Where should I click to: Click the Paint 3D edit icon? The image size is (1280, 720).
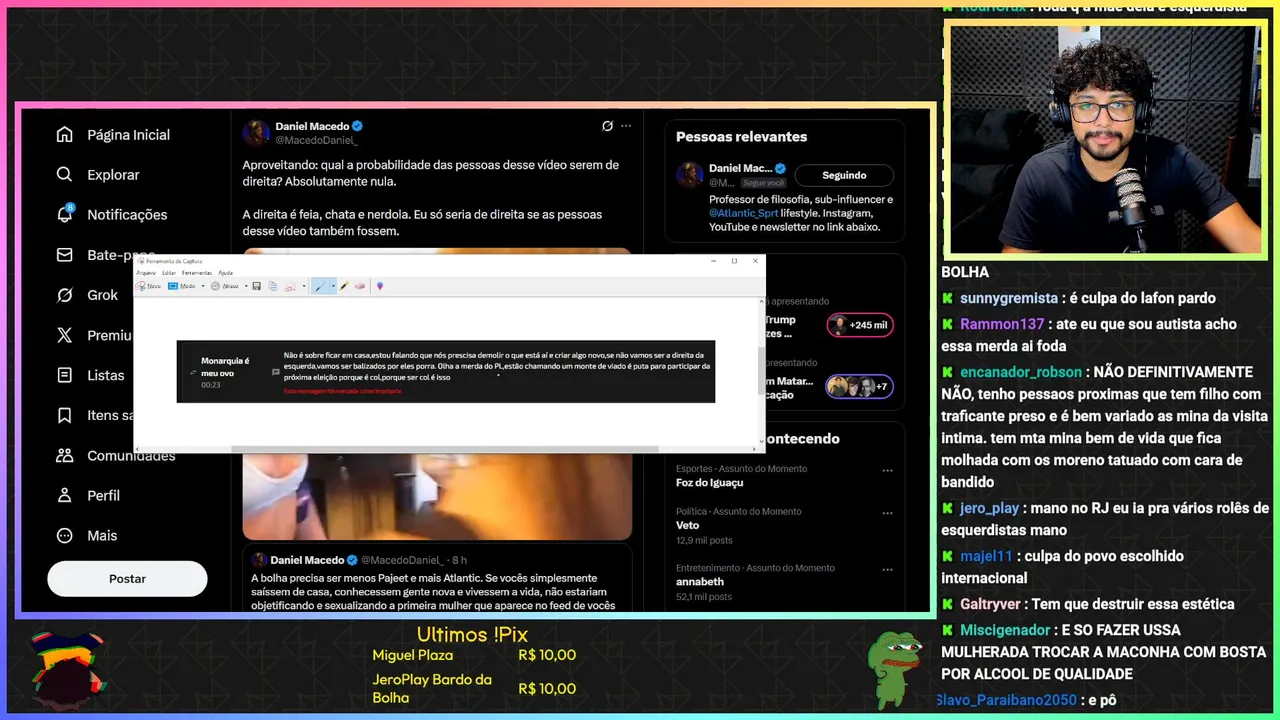(380, 286)
